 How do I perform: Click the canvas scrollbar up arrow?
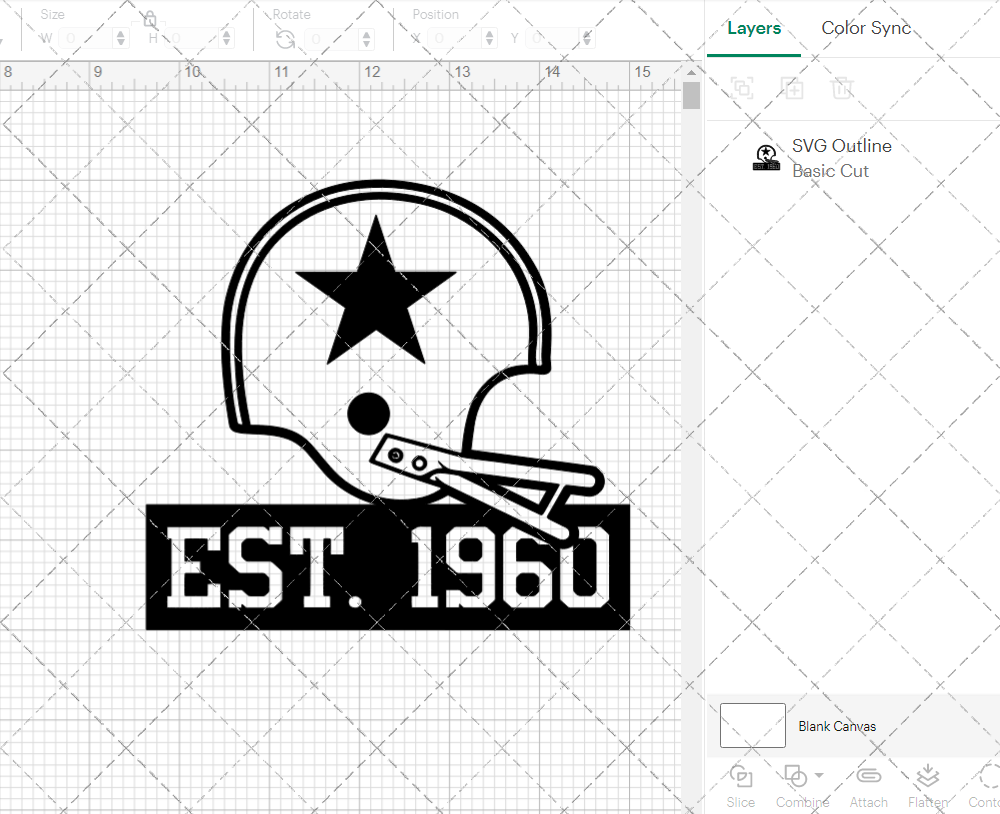(691, 72)
